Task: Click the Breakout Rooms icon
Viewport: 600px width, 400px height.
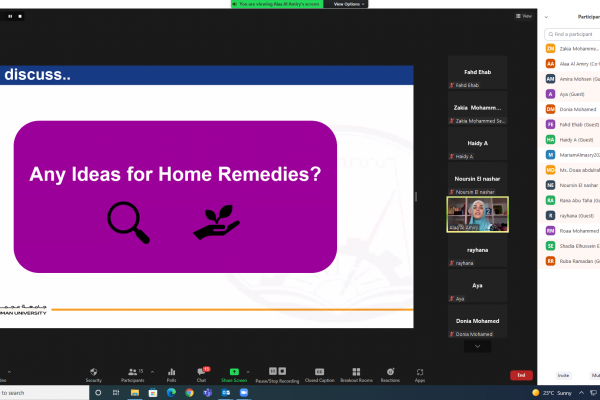Action: [356, 372]
